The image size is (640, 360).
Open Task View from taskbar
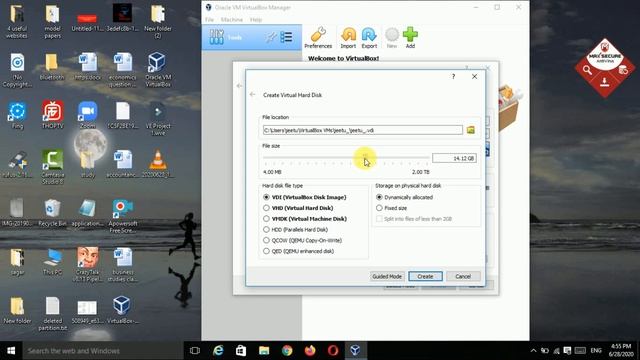point(195,350)
